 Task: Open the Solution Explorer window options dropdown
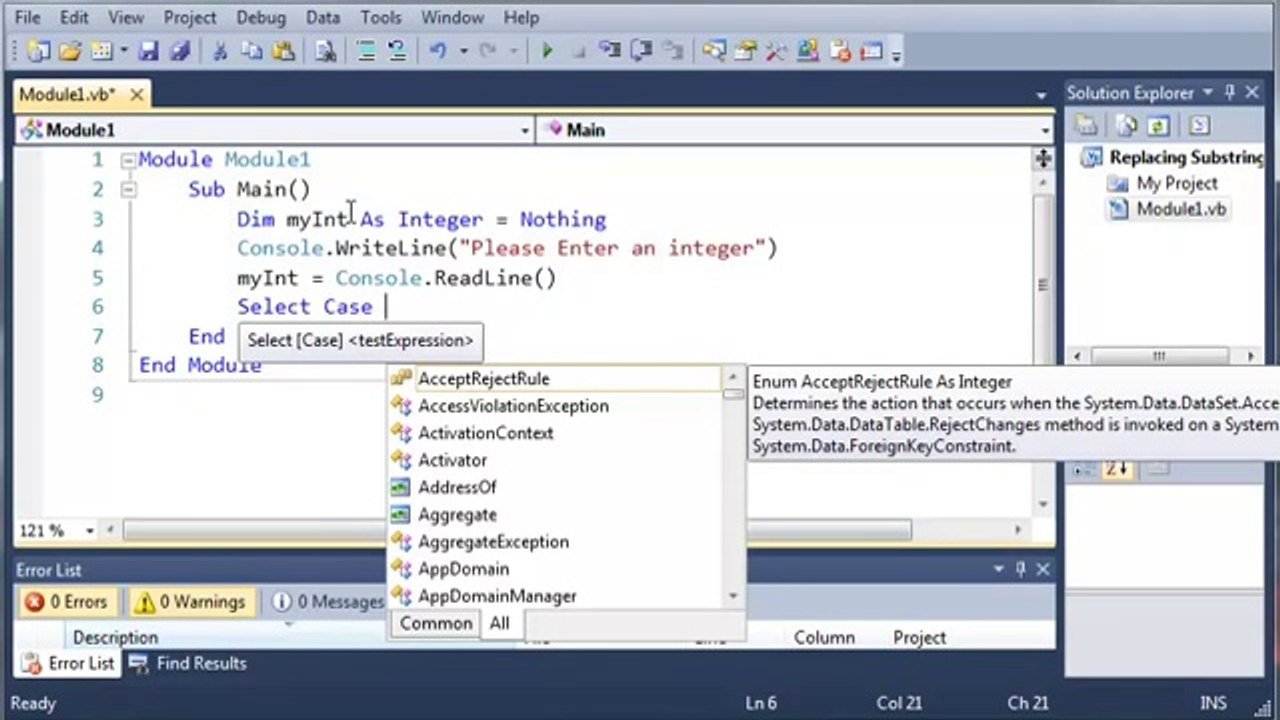(1208, 93)
